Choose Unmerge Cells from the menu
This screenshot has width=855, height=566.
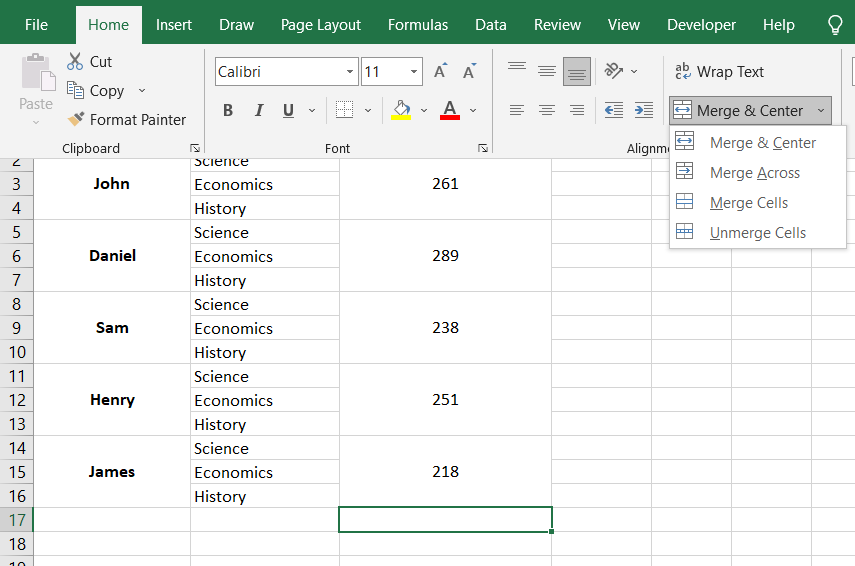[x=757, y=233]
